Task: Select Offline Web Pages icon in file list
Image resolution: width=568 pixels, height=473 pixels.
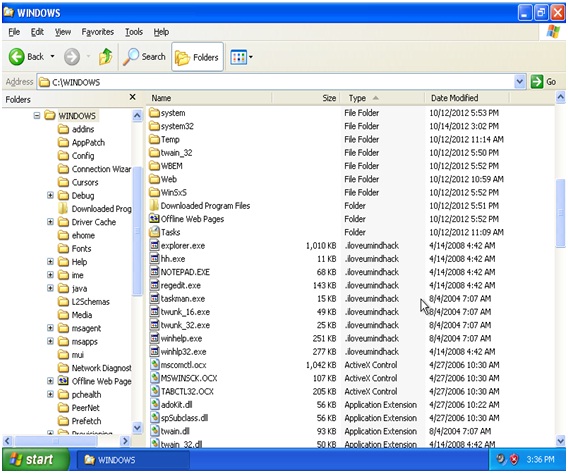Action: pyautogui.click(x=155, y=219)
